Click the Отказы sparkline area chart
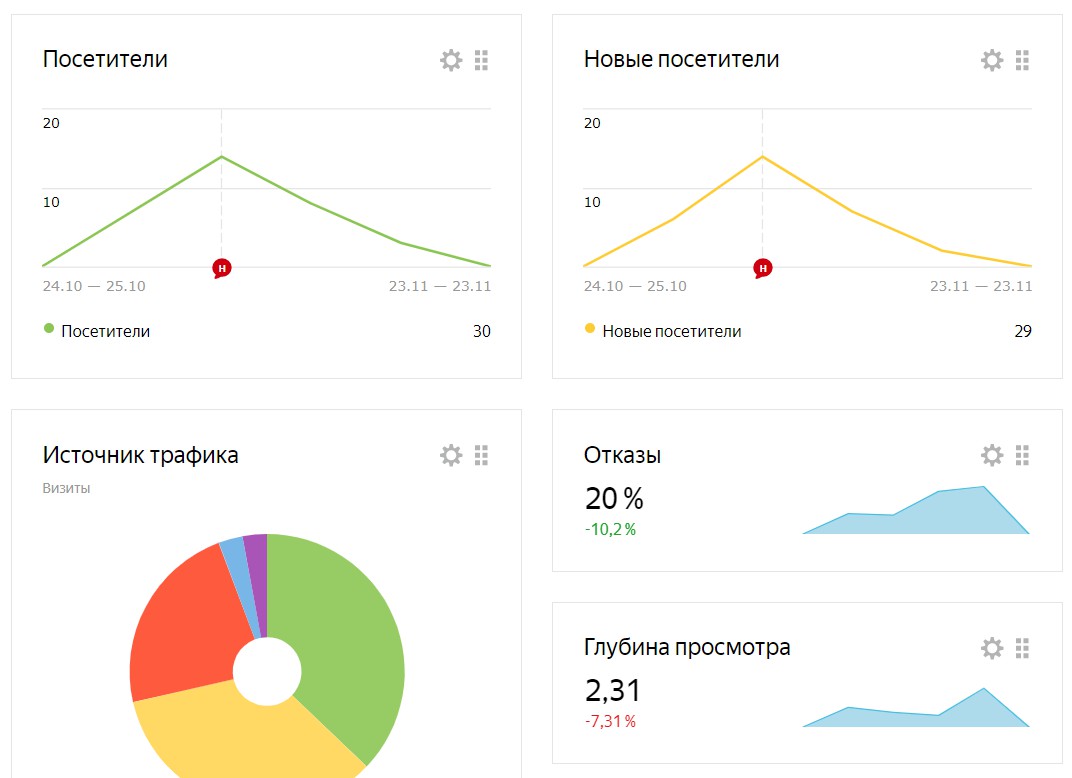Screen dimensions: 1072x778 pos(916,510)
